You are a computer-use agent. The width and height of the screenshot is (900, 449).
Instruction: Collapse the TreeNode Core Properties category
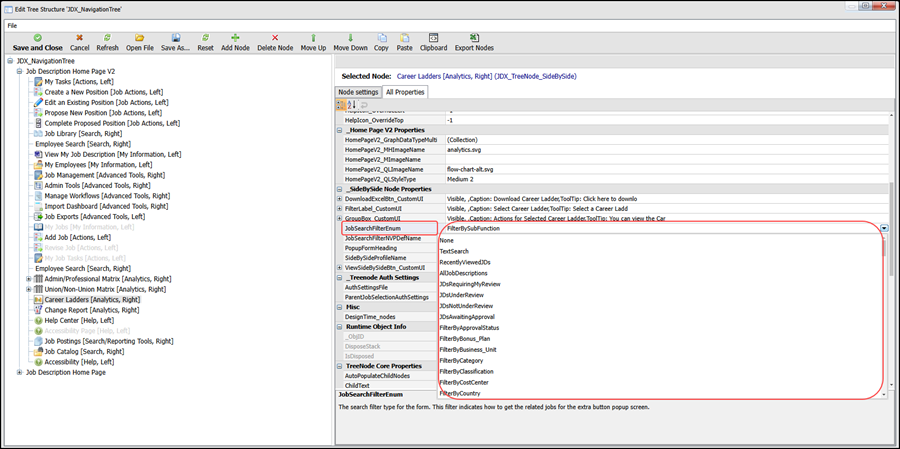click(339, 366)
